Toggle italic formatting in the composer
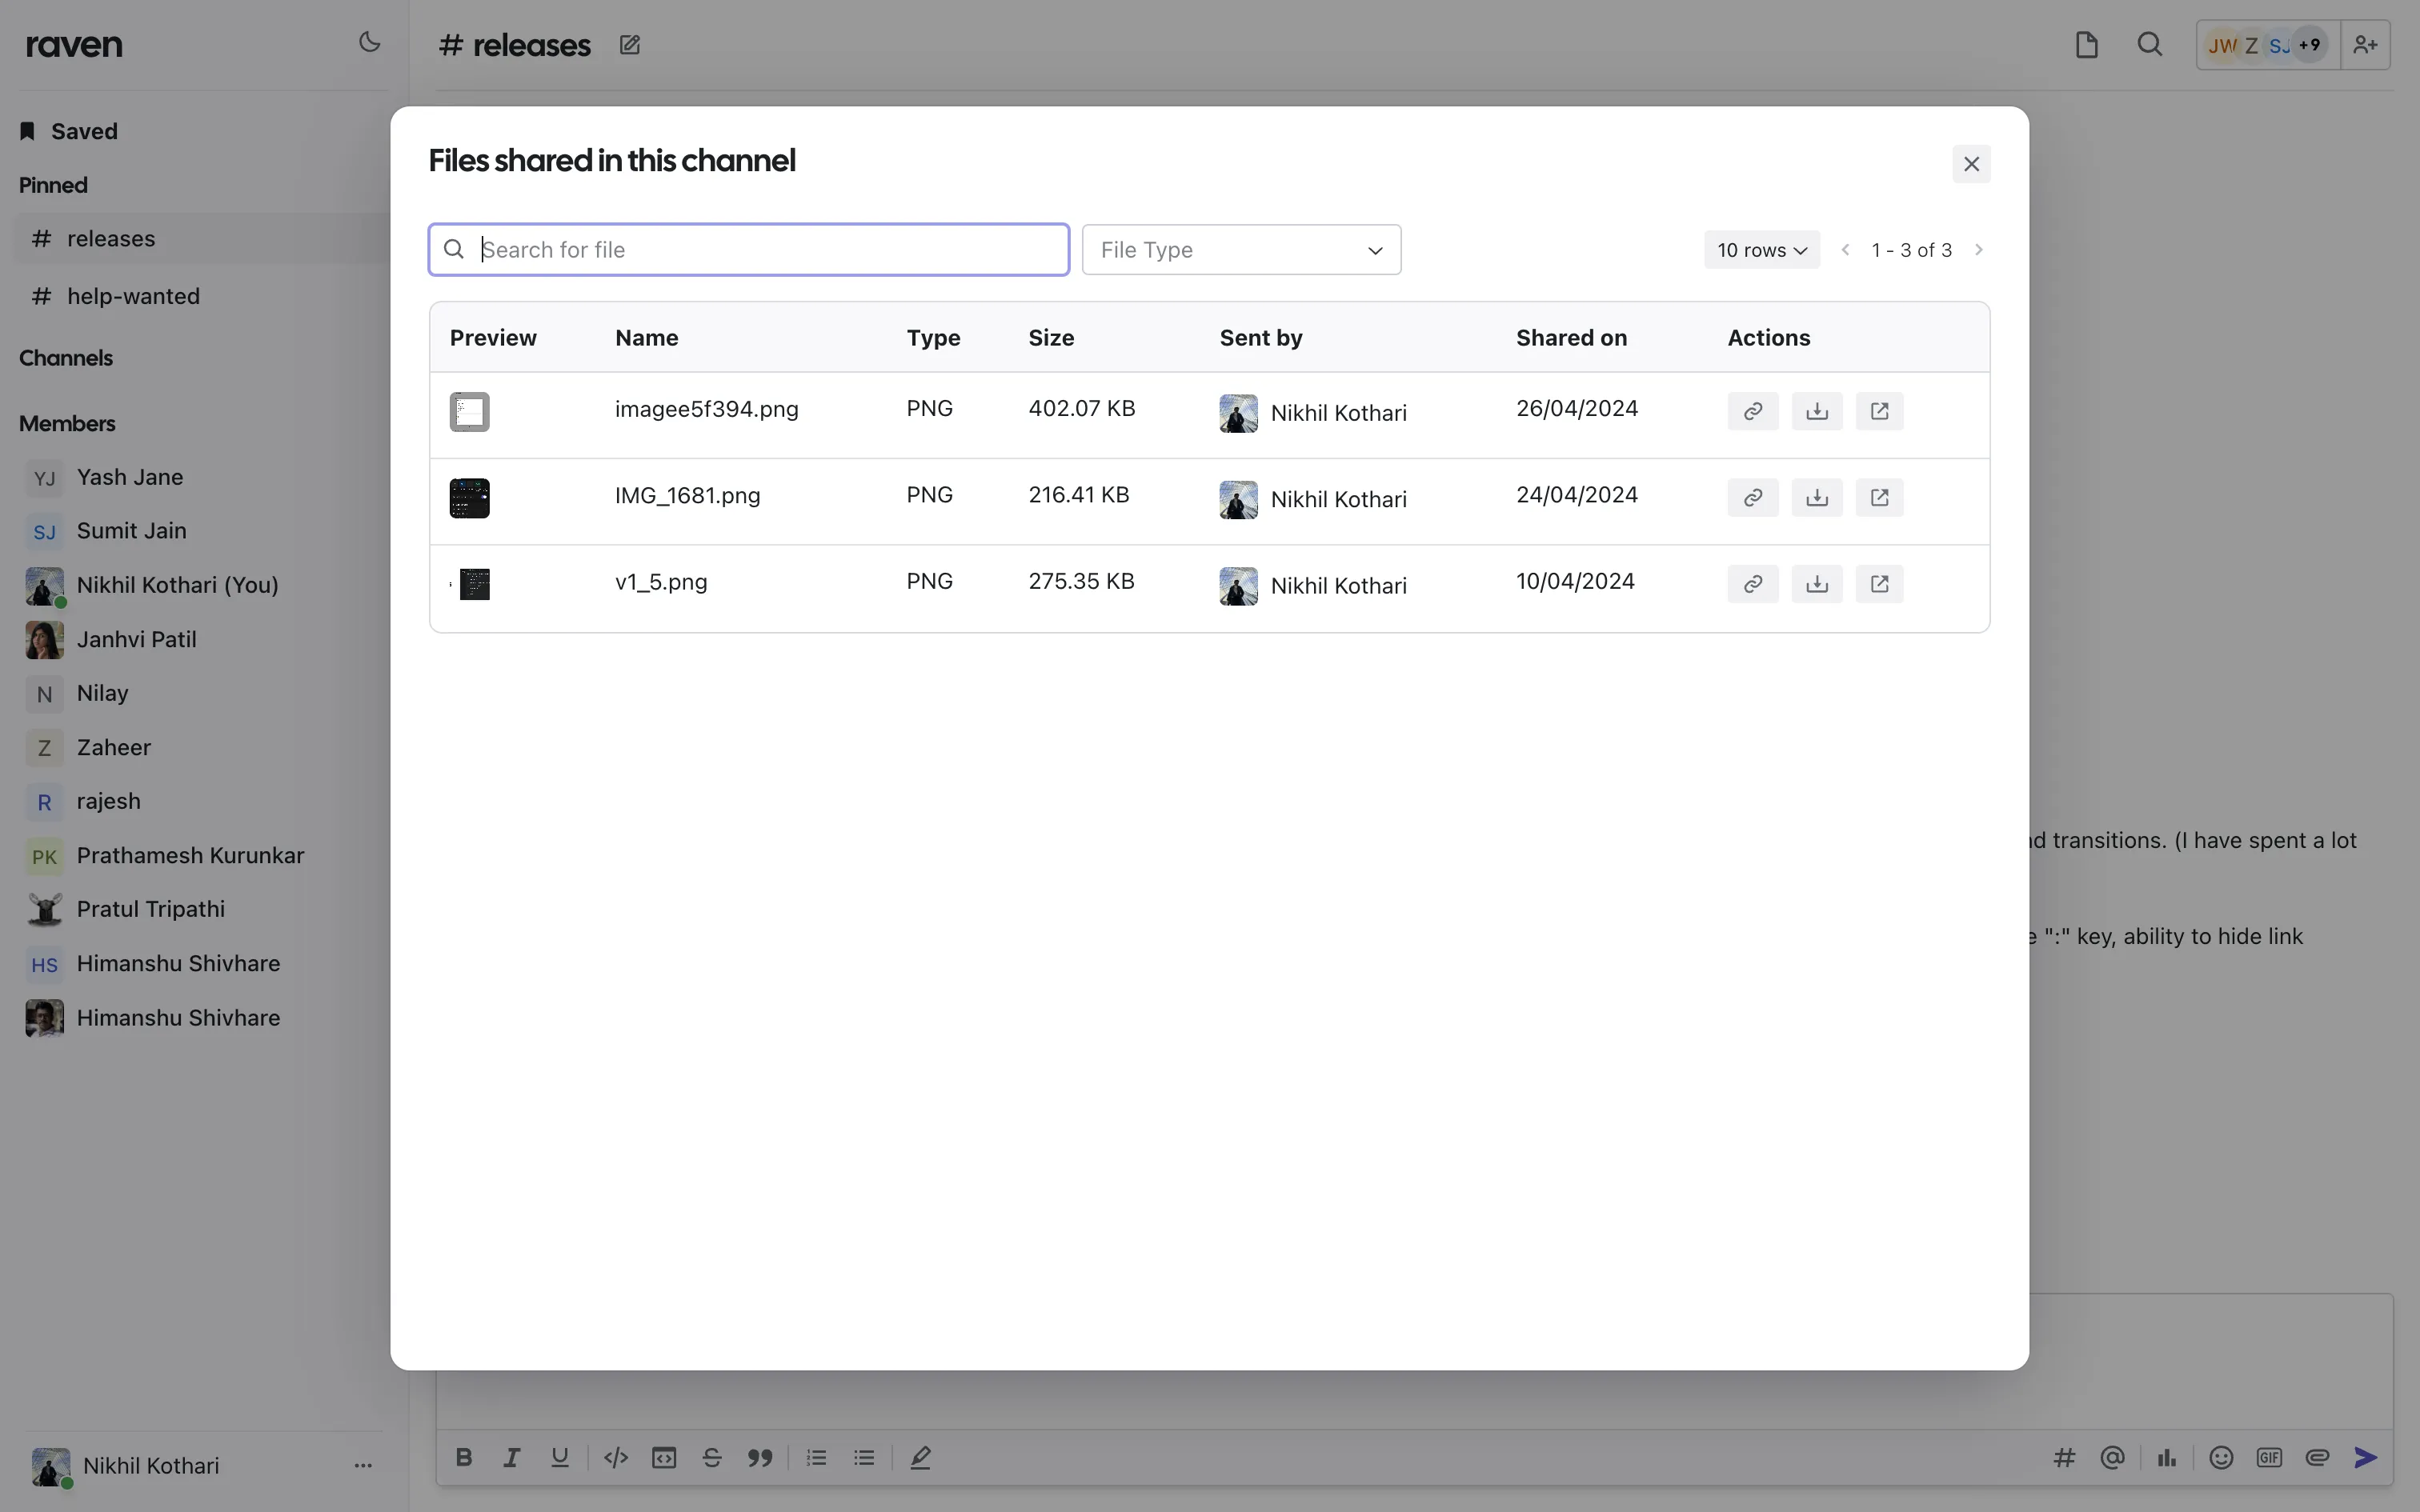 511,1457
